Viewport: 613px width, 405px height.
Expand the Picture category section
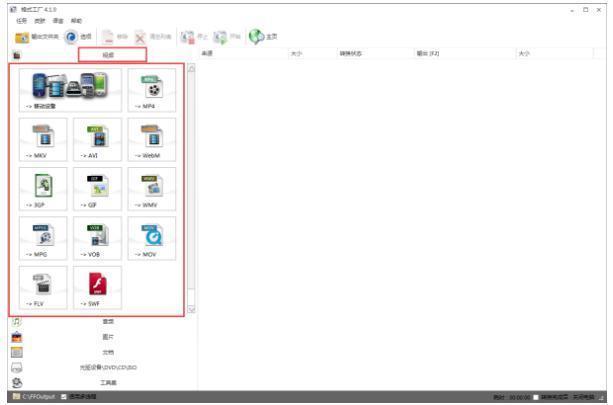(108, 337)
